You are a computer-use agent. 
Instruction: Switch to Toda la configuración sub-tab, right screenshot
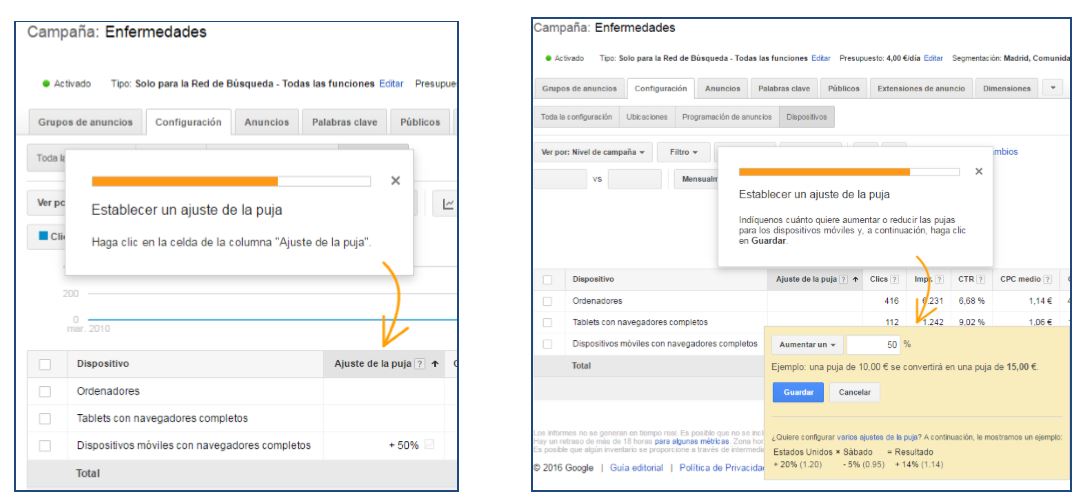(577, 117)
